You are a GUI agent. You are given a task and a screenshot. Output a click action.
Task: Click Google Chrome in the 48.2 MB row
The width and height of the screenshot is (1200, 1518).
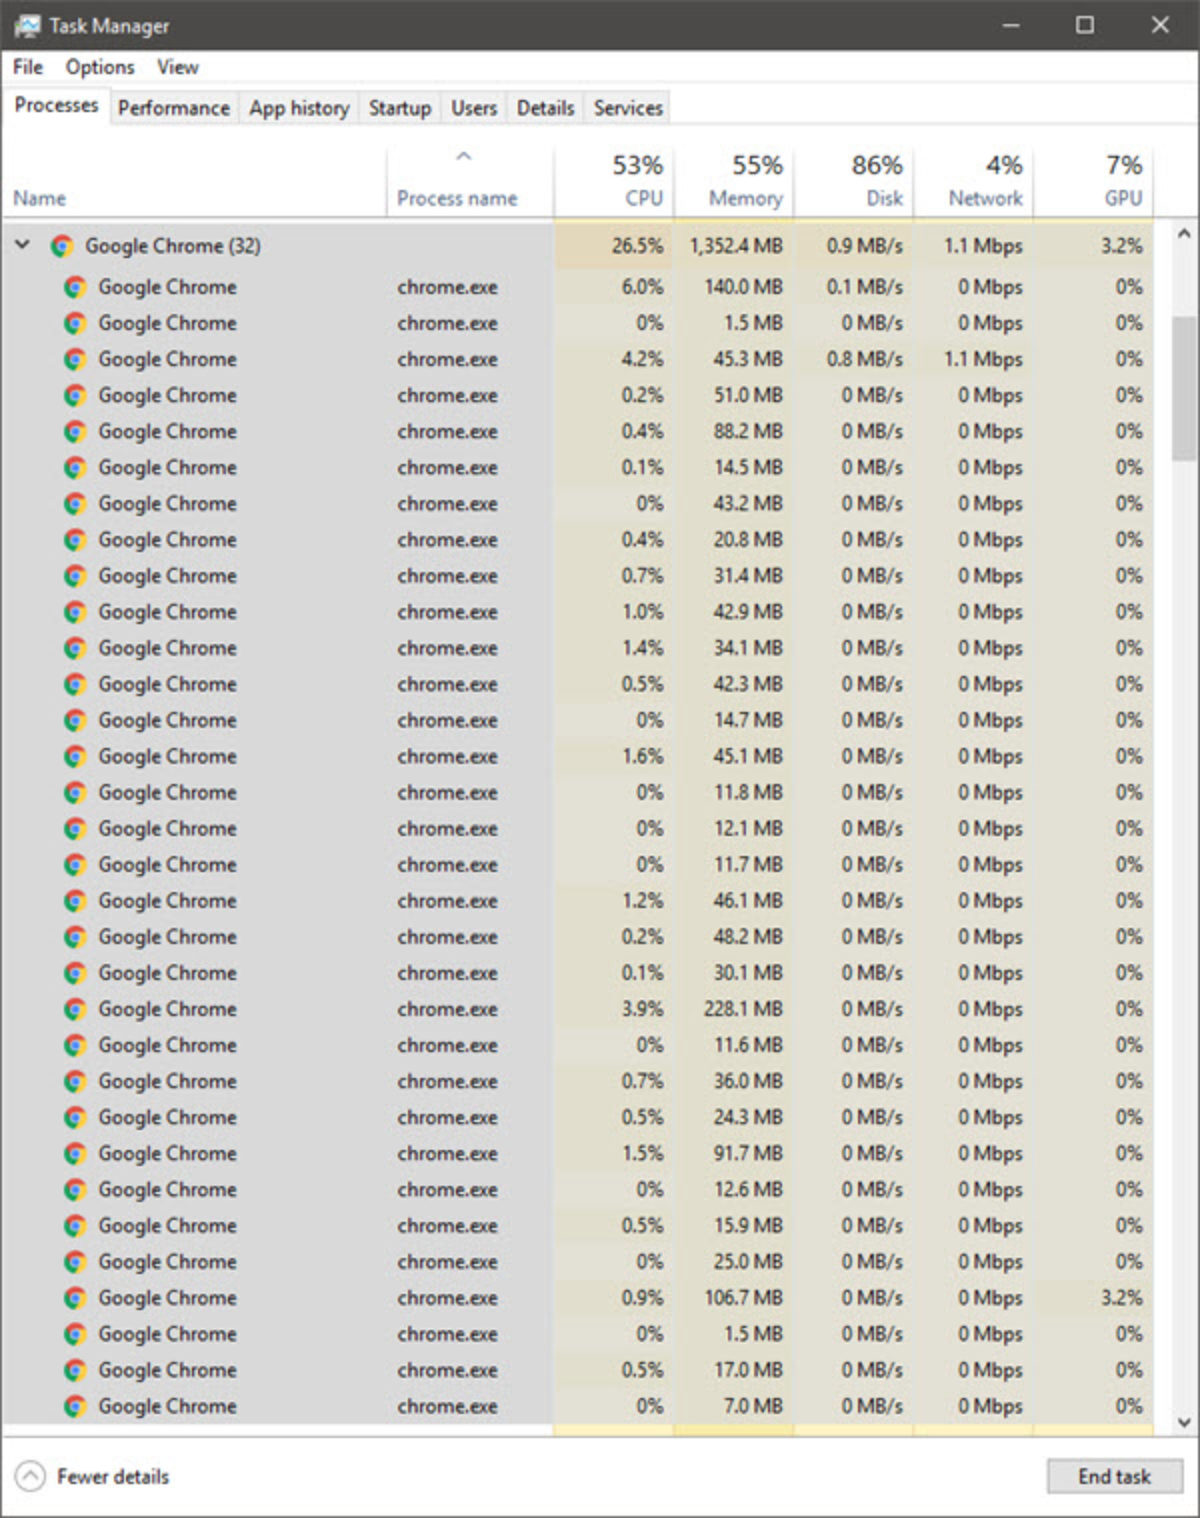pyautogui.click(x=167, y=937)
